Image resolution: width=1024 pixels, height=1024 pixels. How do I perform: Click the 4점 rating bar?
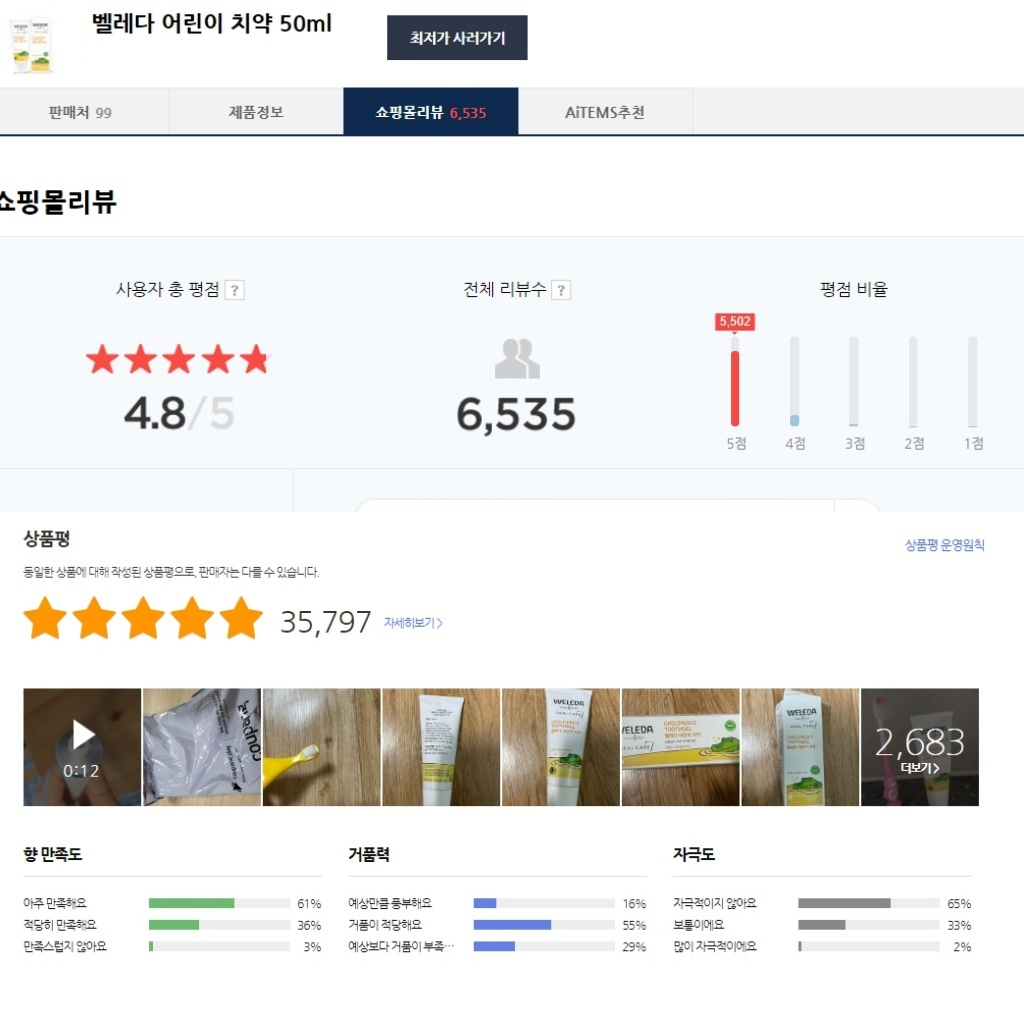[794, 382]
